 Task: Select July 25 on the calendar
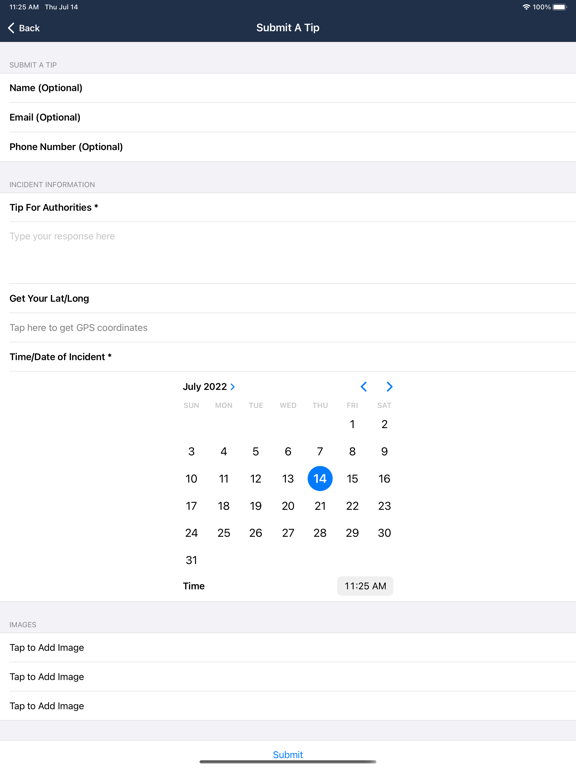pyautogui.click(x=224, y=533)
